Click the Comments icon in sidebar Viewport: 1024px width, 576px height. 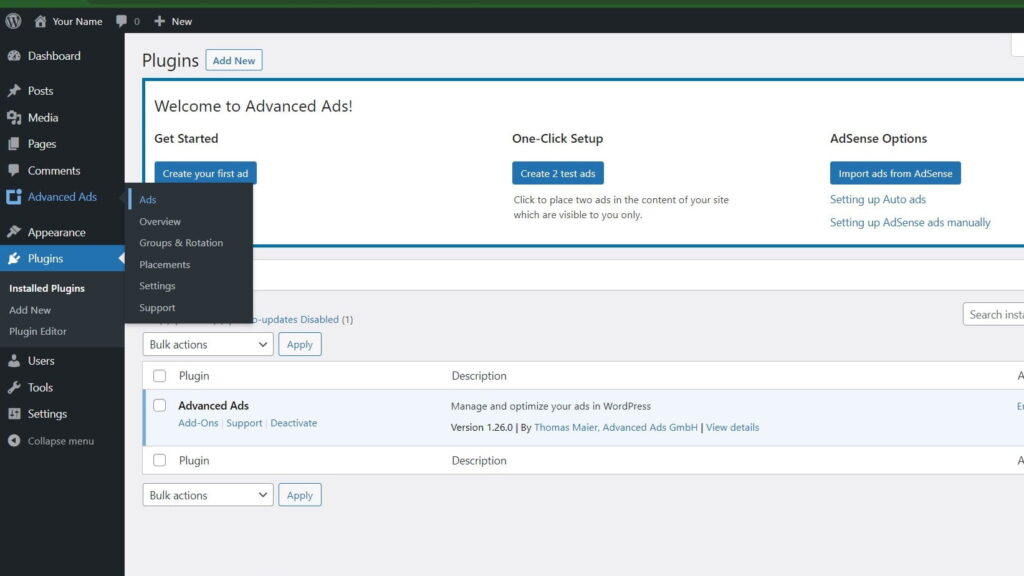(x=14, y=170)
